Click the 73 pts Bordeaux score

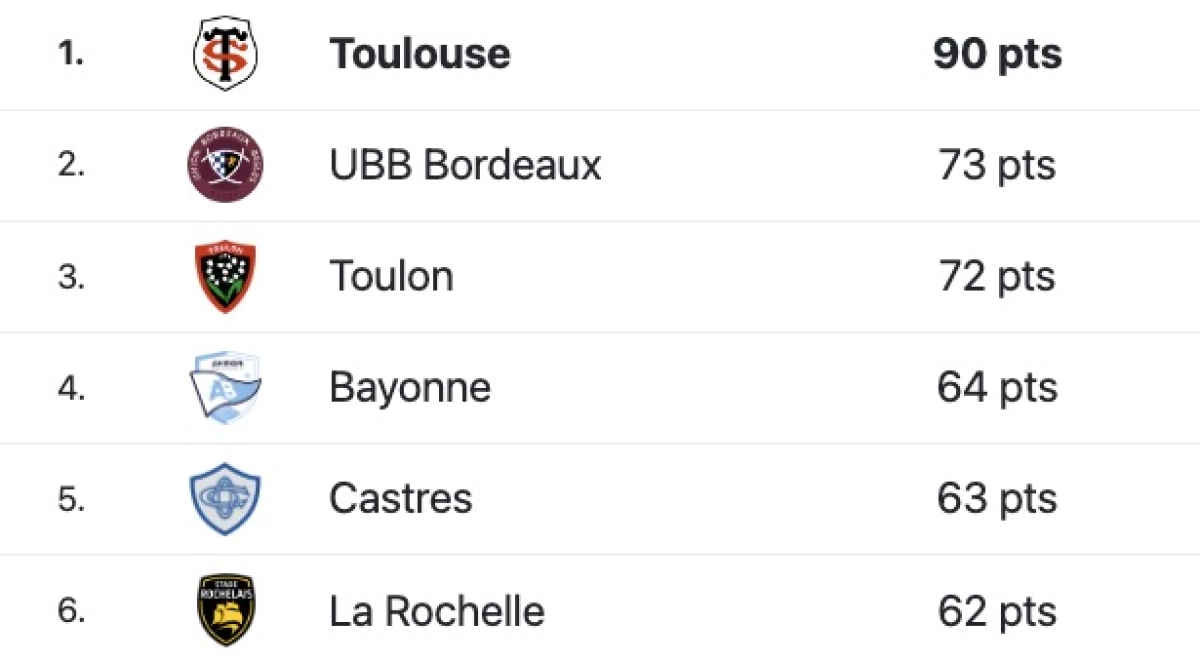(x=997, y=166)
